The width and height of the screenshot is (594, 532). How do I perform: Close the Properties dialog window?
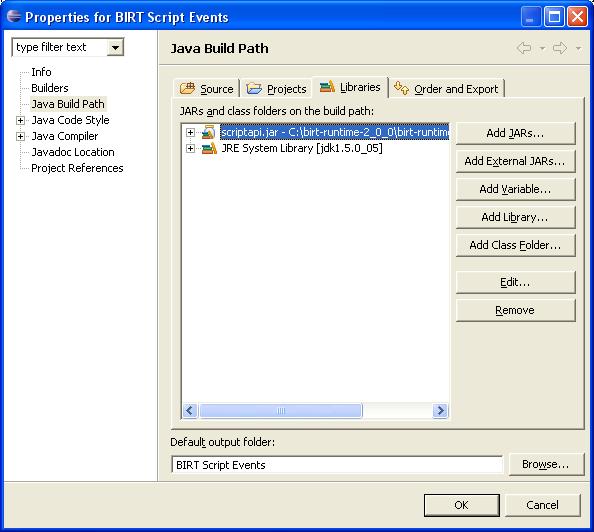577,17
